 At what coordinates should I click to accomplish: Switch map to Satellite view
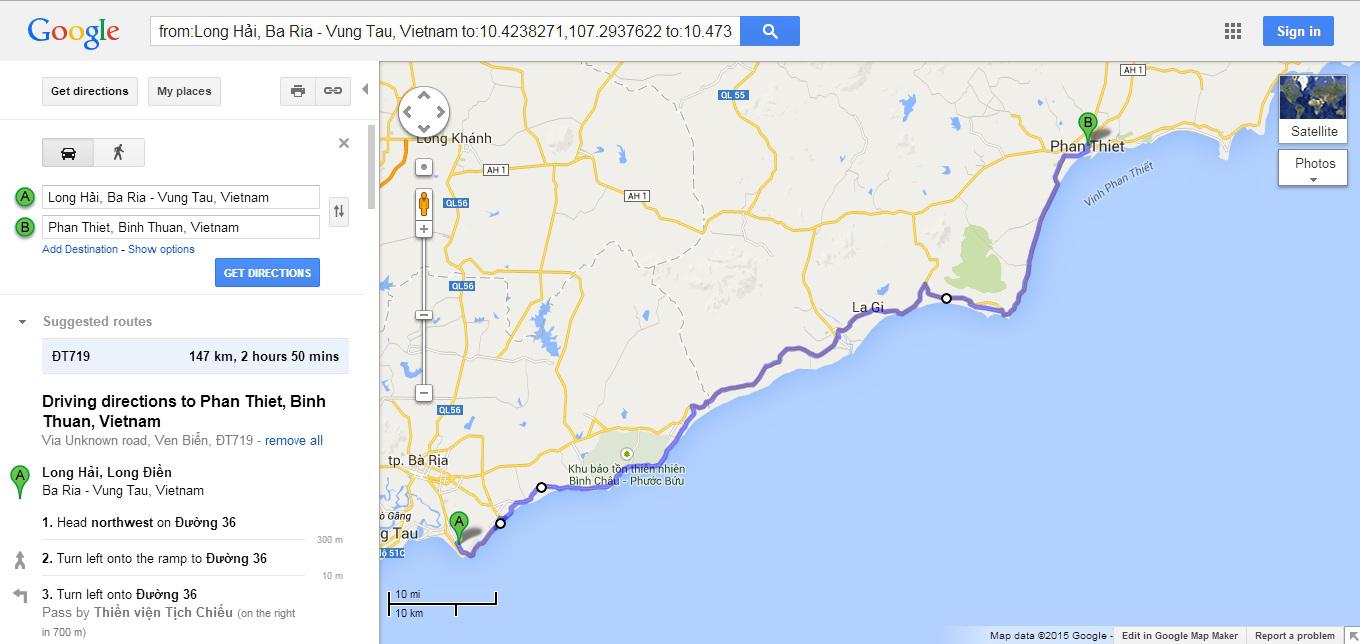[1313, 109]
